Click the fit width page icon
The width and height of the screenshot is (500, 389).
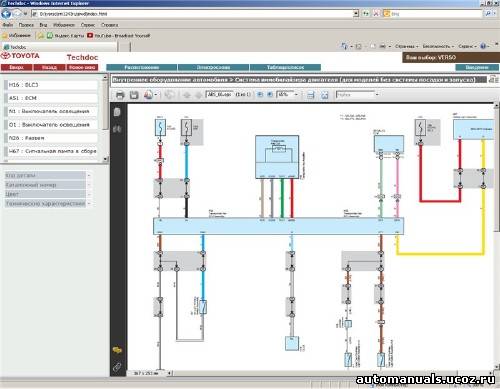tap(310, 95)
